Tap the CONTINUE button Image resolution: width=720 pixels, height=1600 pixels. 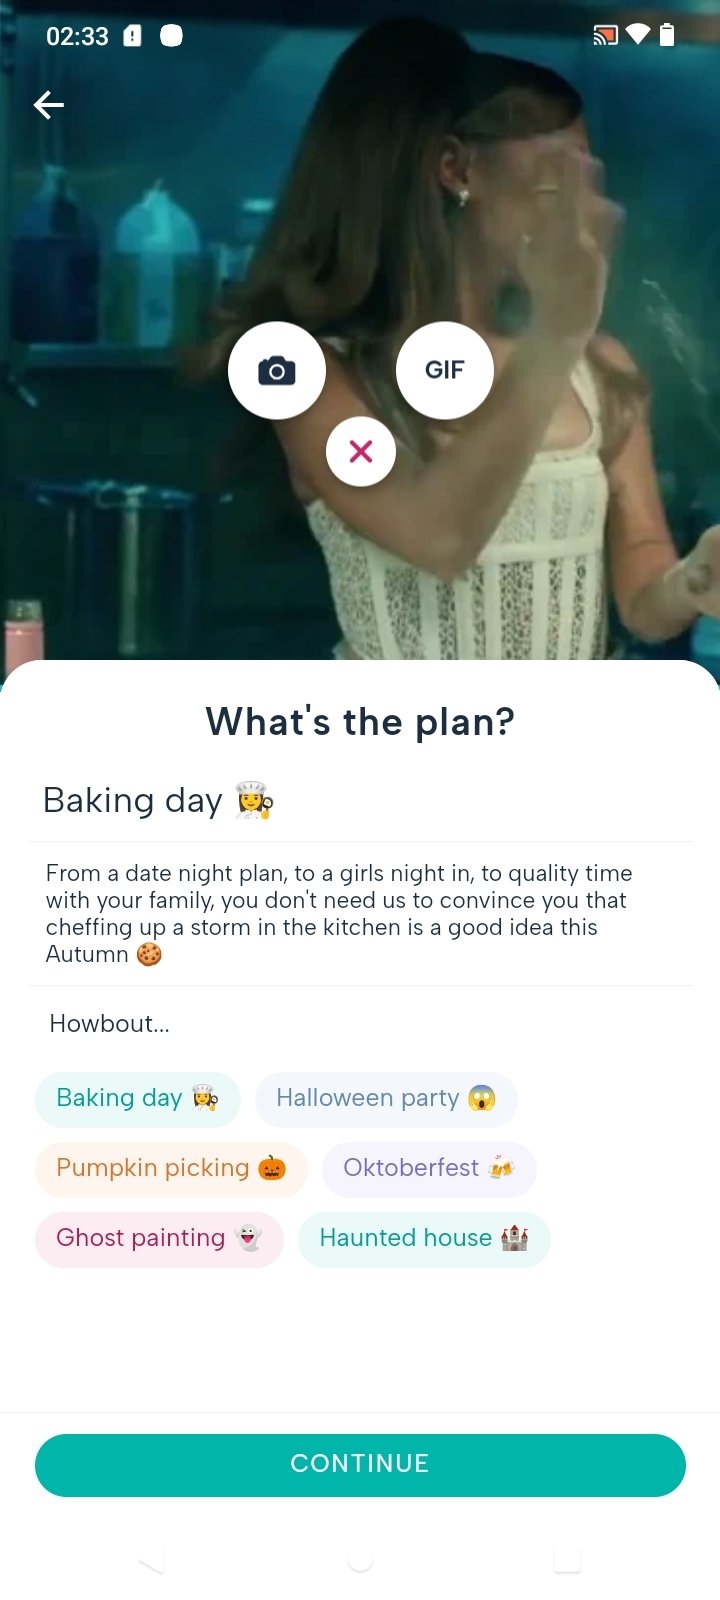tap(360, 1465)
